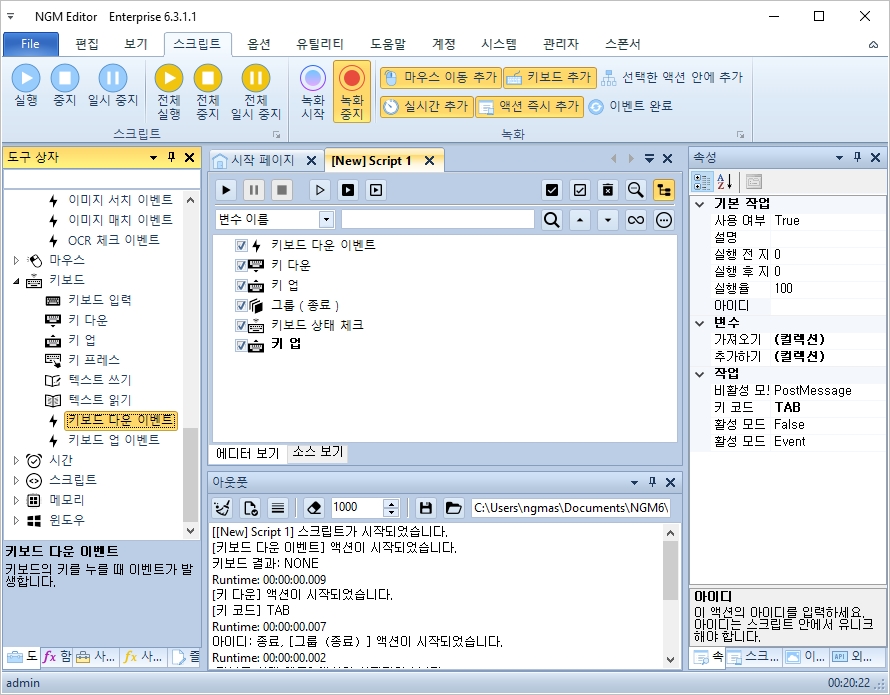
Task: Click the categorized view icon in the properties panel
Action: (x=702, y=182)
